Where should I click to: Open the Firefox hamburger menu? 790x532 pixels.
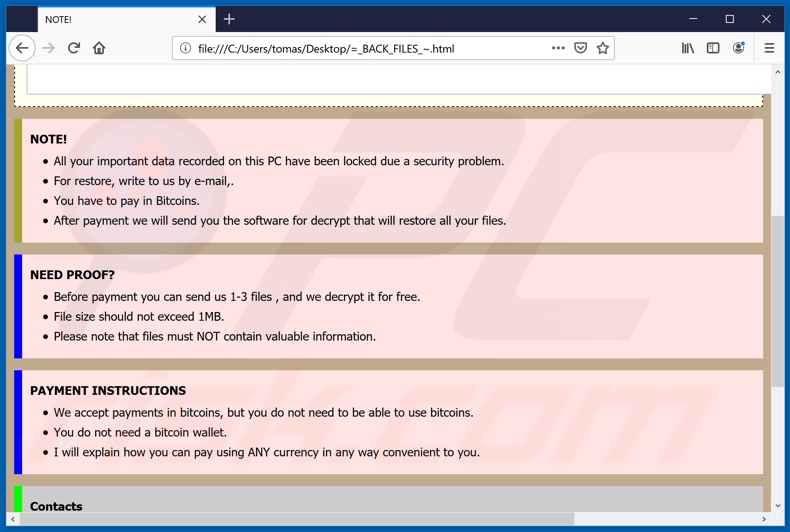click(x=769, y=48)
